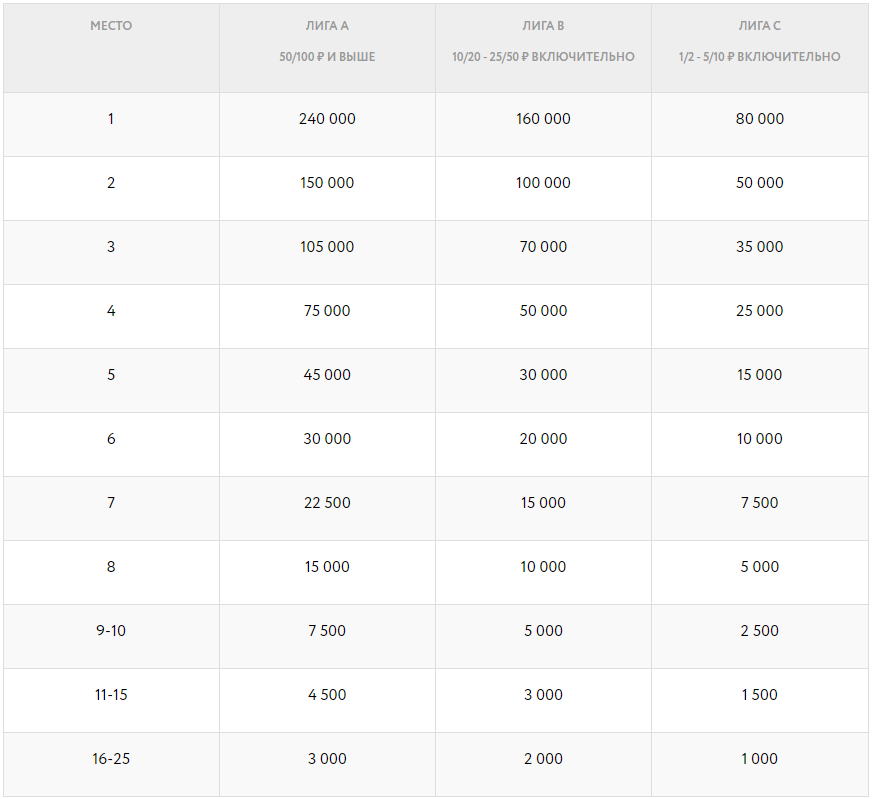Select the 240 000 first-place prize cell
The width and height of the screenshot is (875, 799).
coord(327,119)
